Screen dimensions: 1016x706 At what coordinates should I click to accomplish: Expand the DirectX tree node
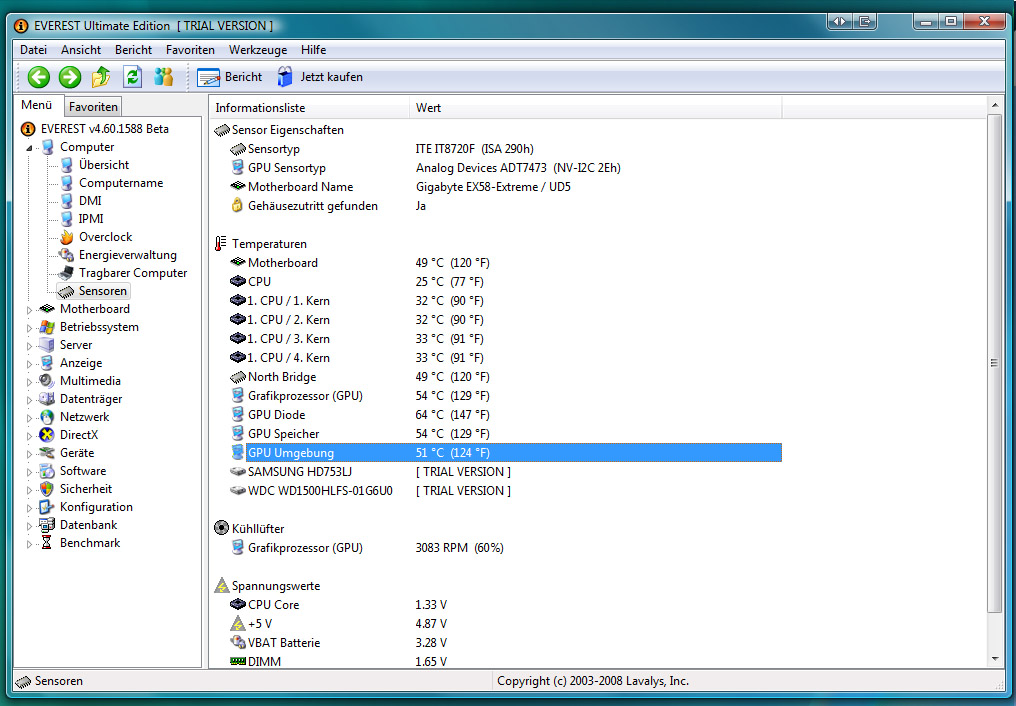29,435
